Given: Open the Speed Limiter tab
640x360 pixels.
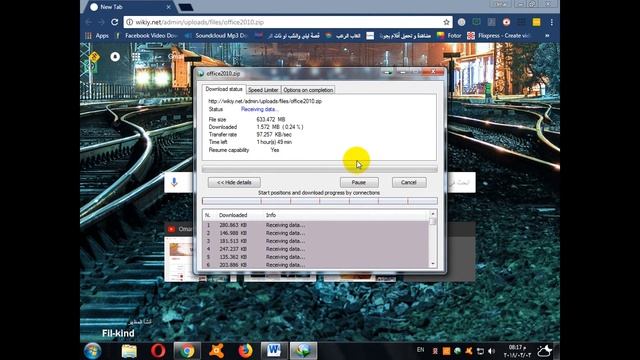Looking at the screenshot, I should pyautogui.click(x=263, y=90).
